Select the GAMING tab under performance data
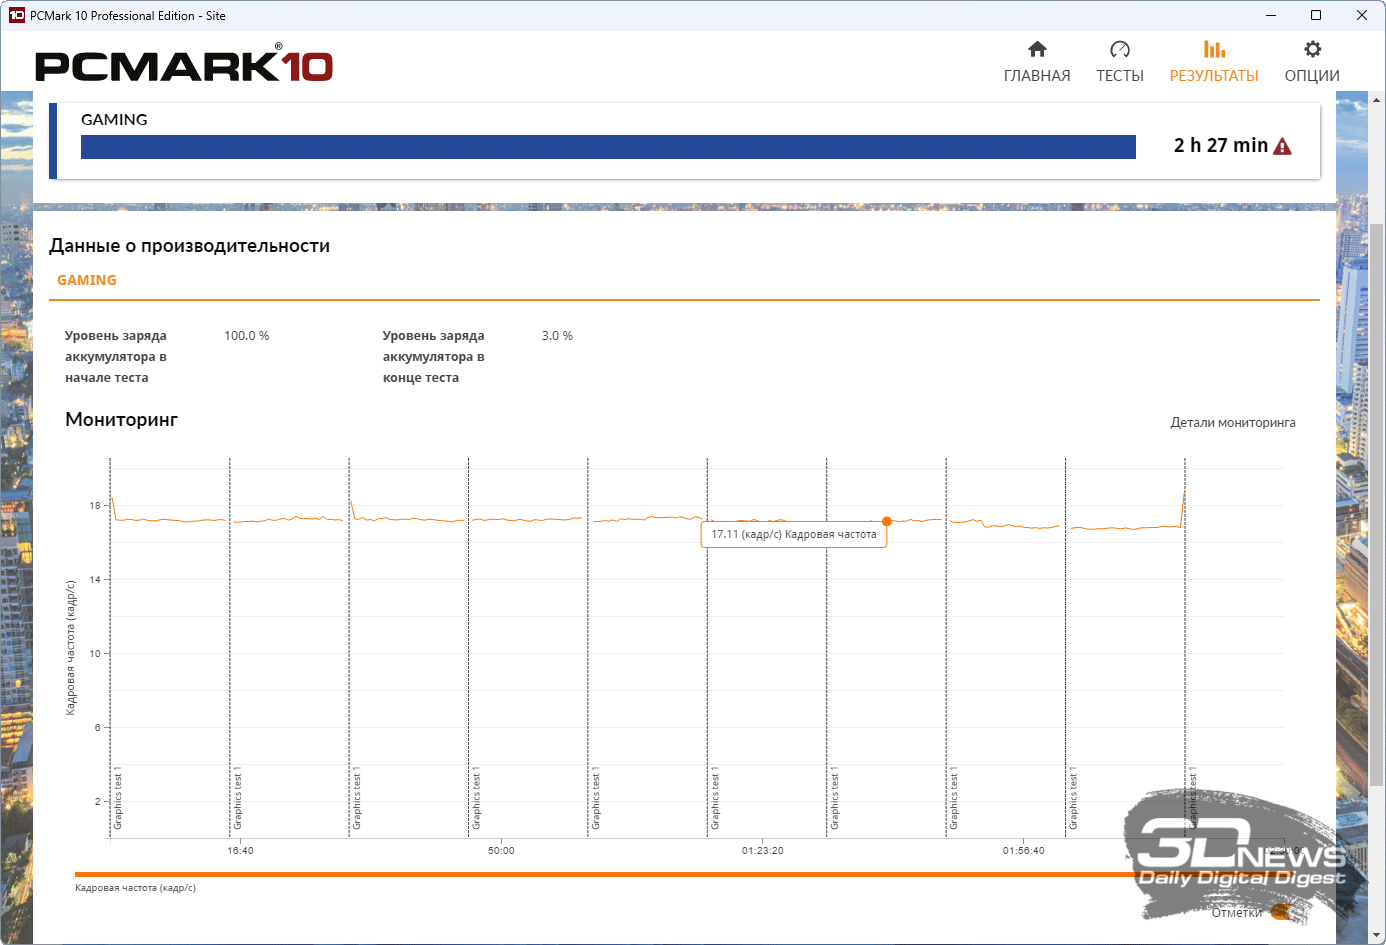 coord(87,281)
